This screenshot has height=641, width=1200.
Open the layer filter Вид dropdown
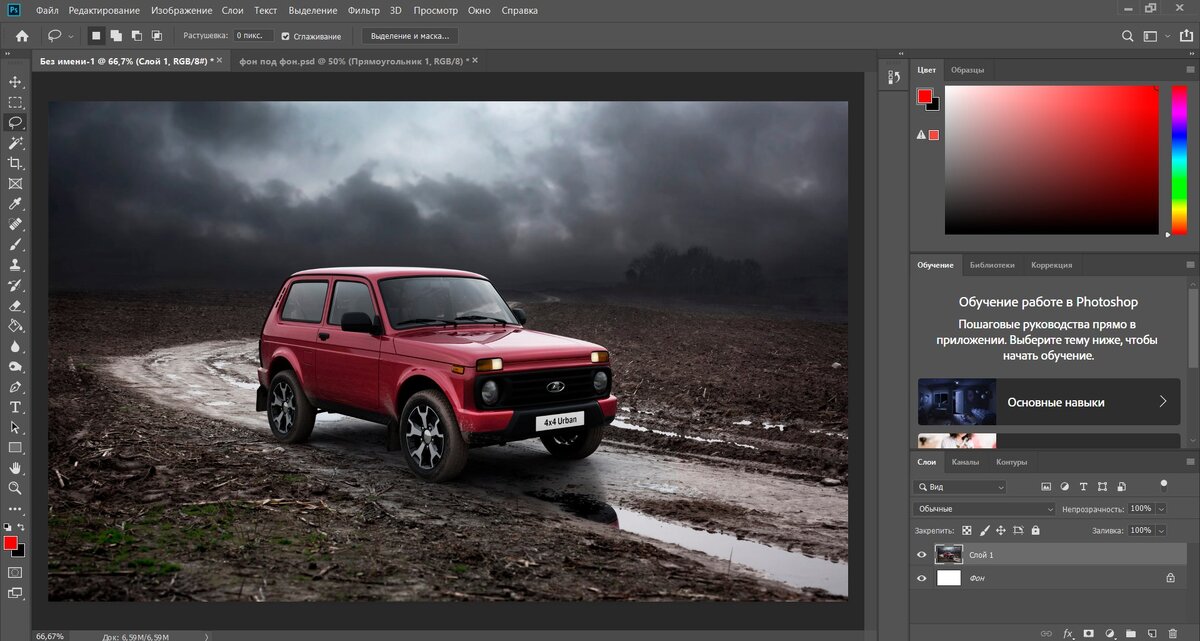960,487
